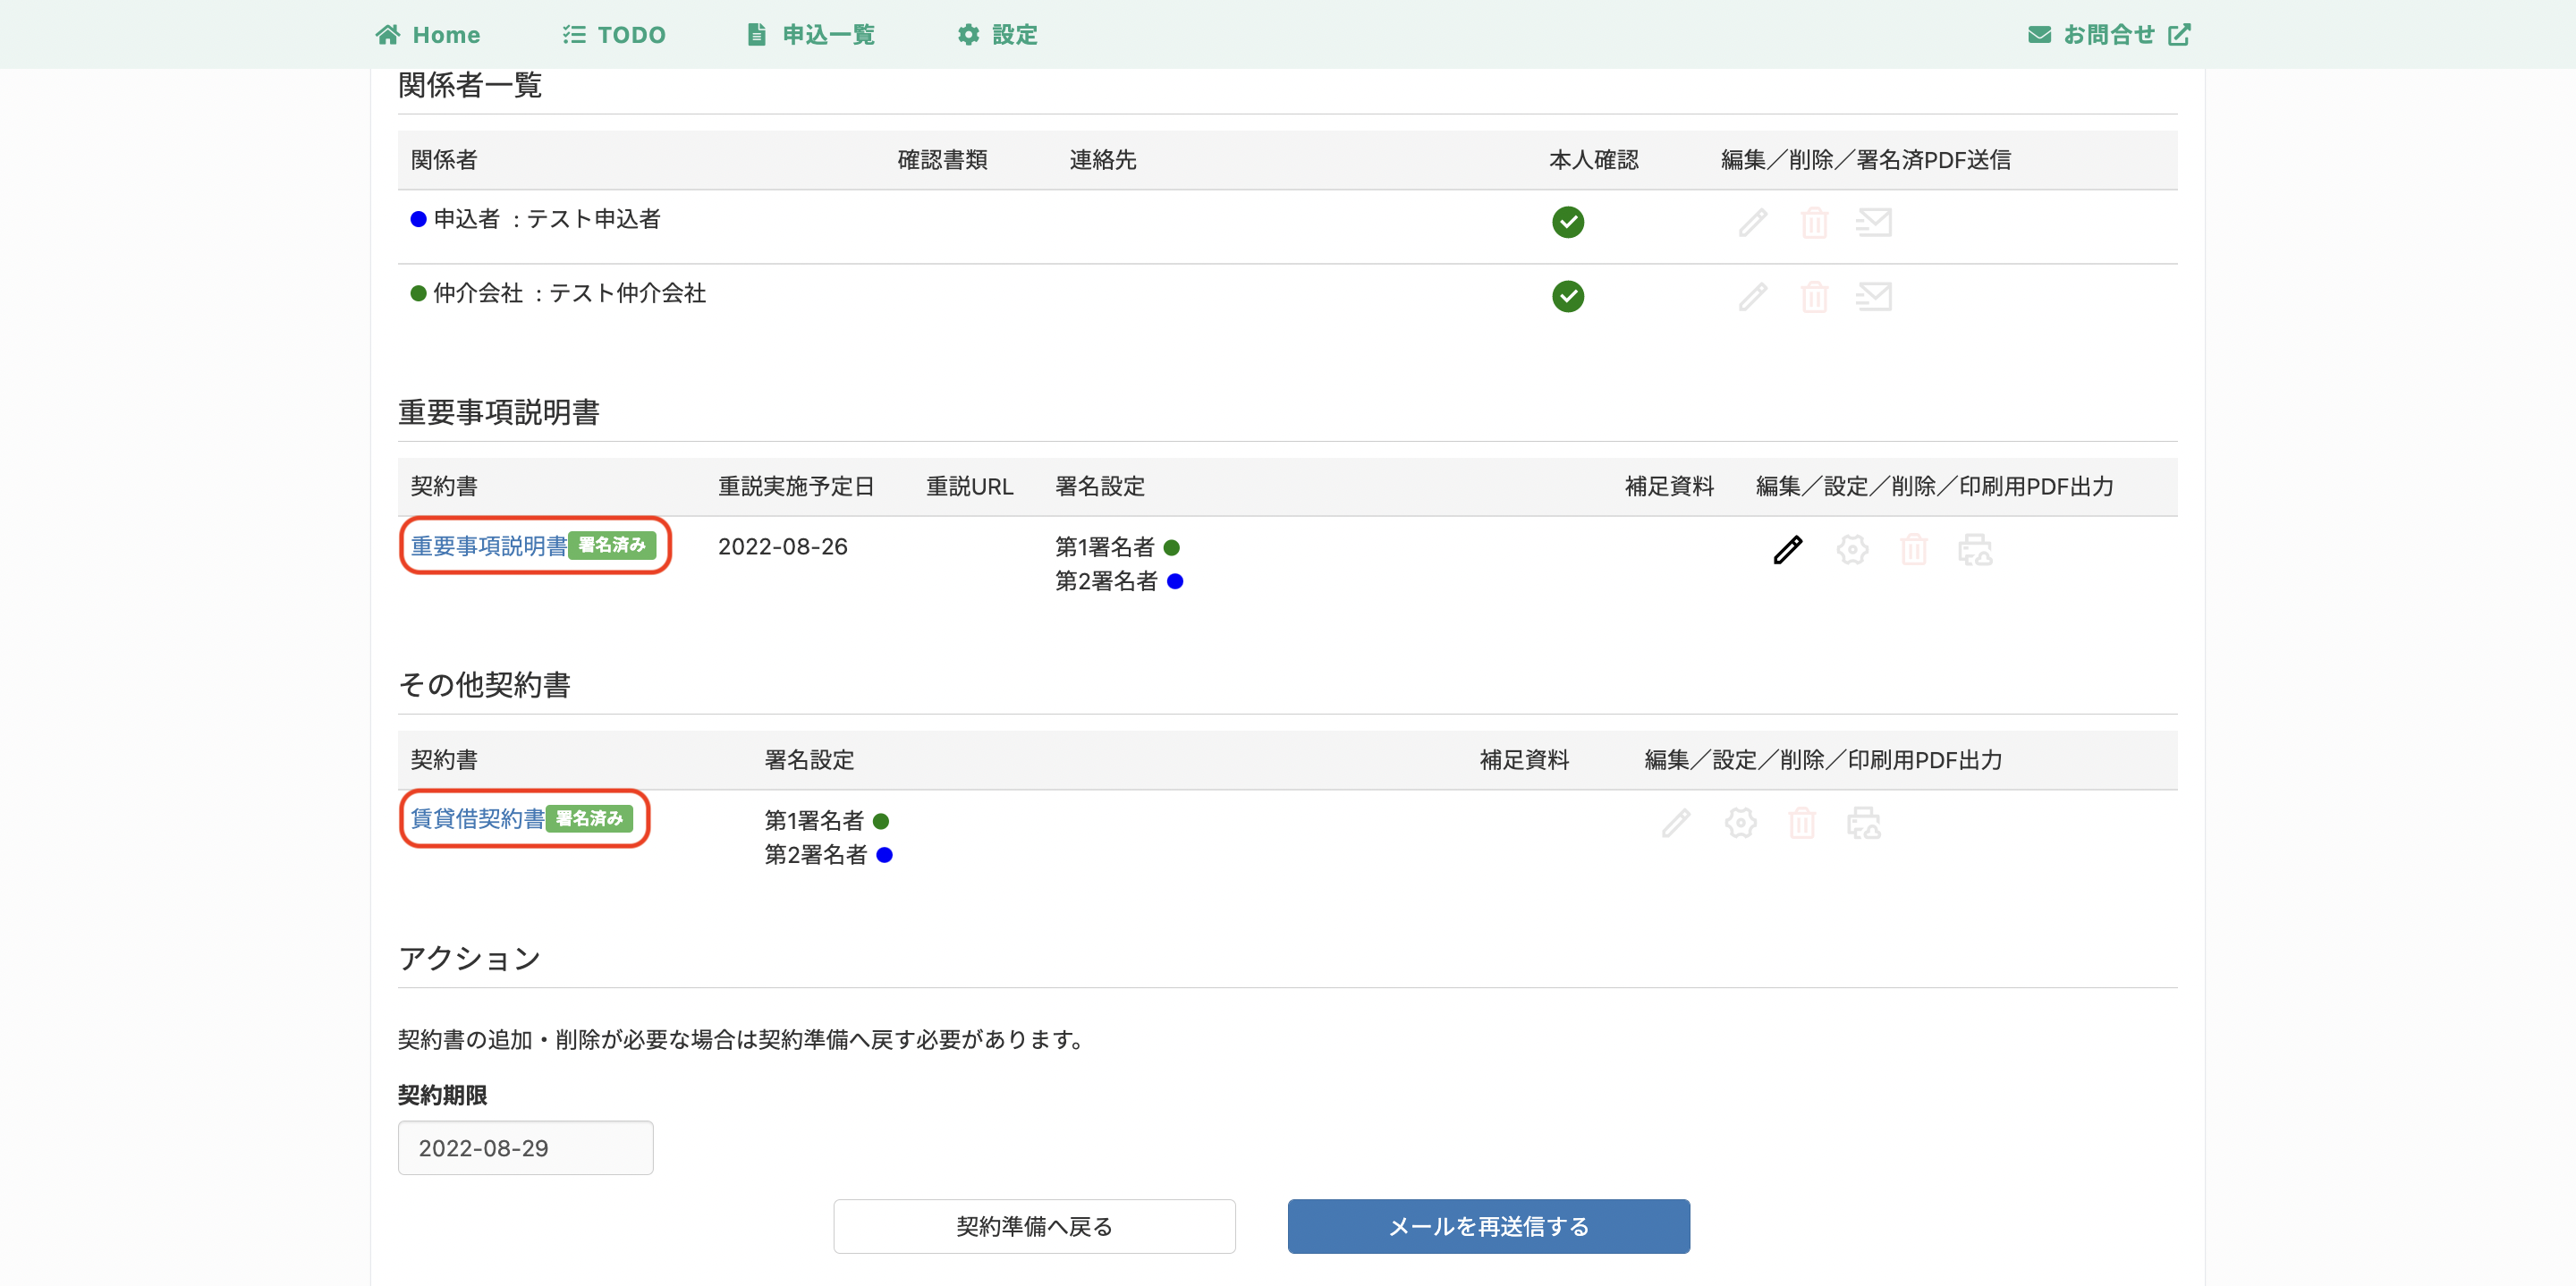The height and width of the screenshot is (1286, 2576).
Task: Go to the Home menu item
Action: coord(428,35)
